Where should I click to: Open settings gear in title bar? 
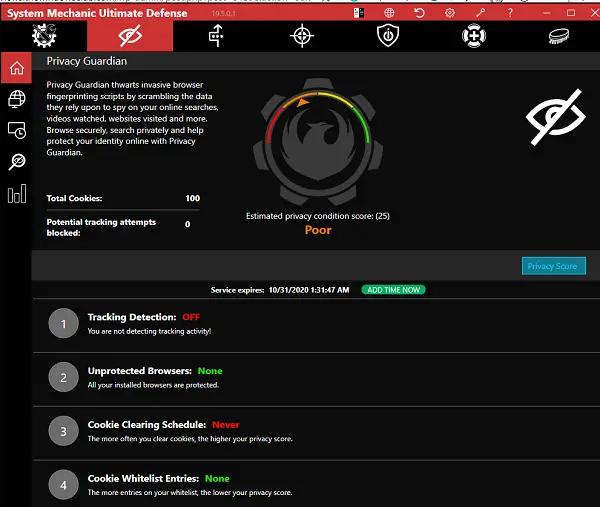[450, 13]
